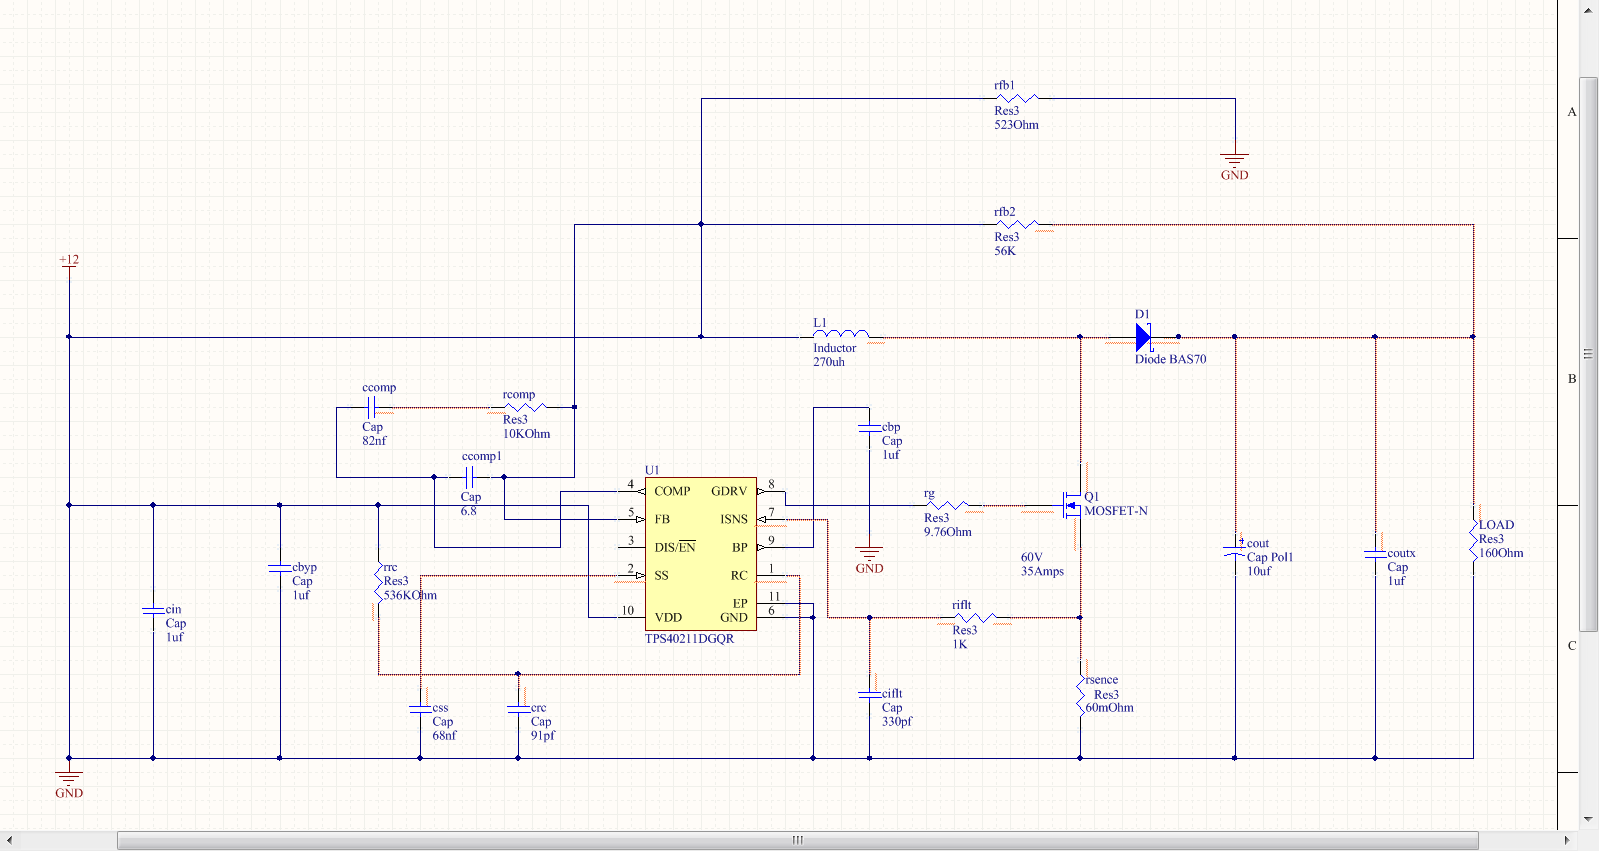This screenshot has width=1599, height=851.
Task: Click the '536KOhm' value text
Action: pos(410,595)
